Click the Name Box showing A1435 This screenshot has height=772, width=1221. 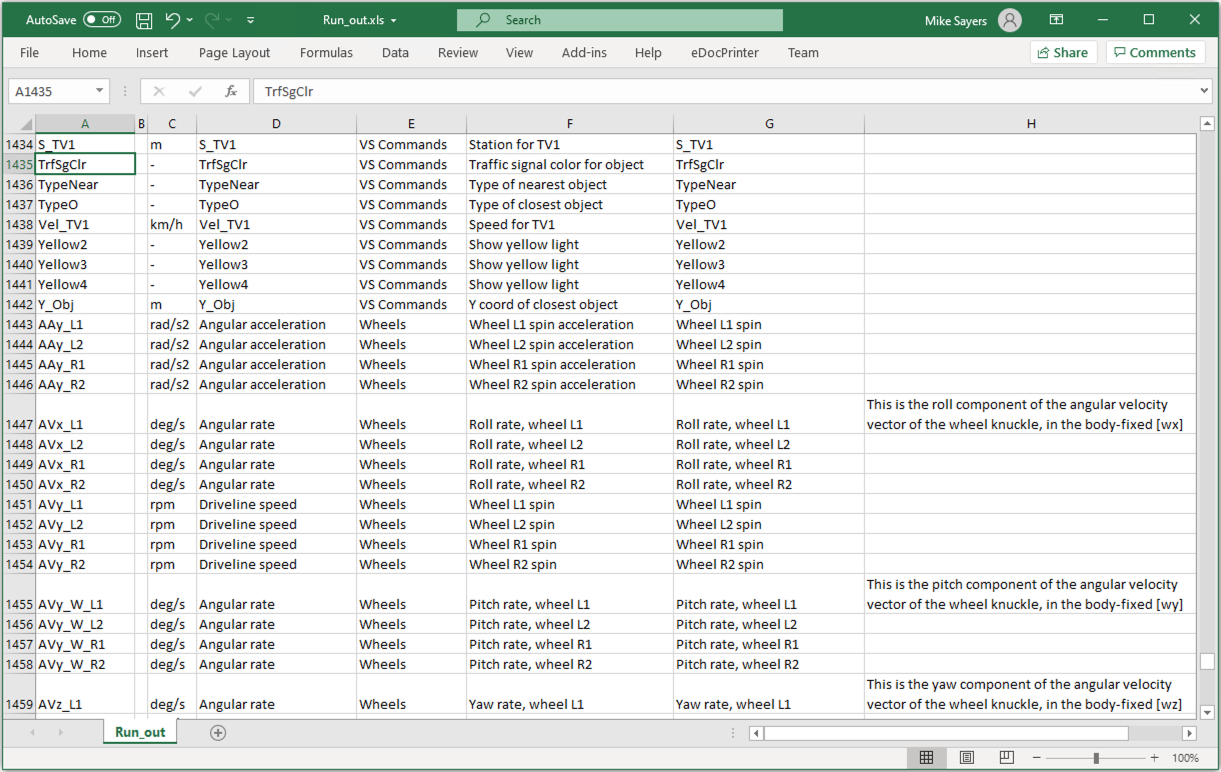[x=50, y=91]
